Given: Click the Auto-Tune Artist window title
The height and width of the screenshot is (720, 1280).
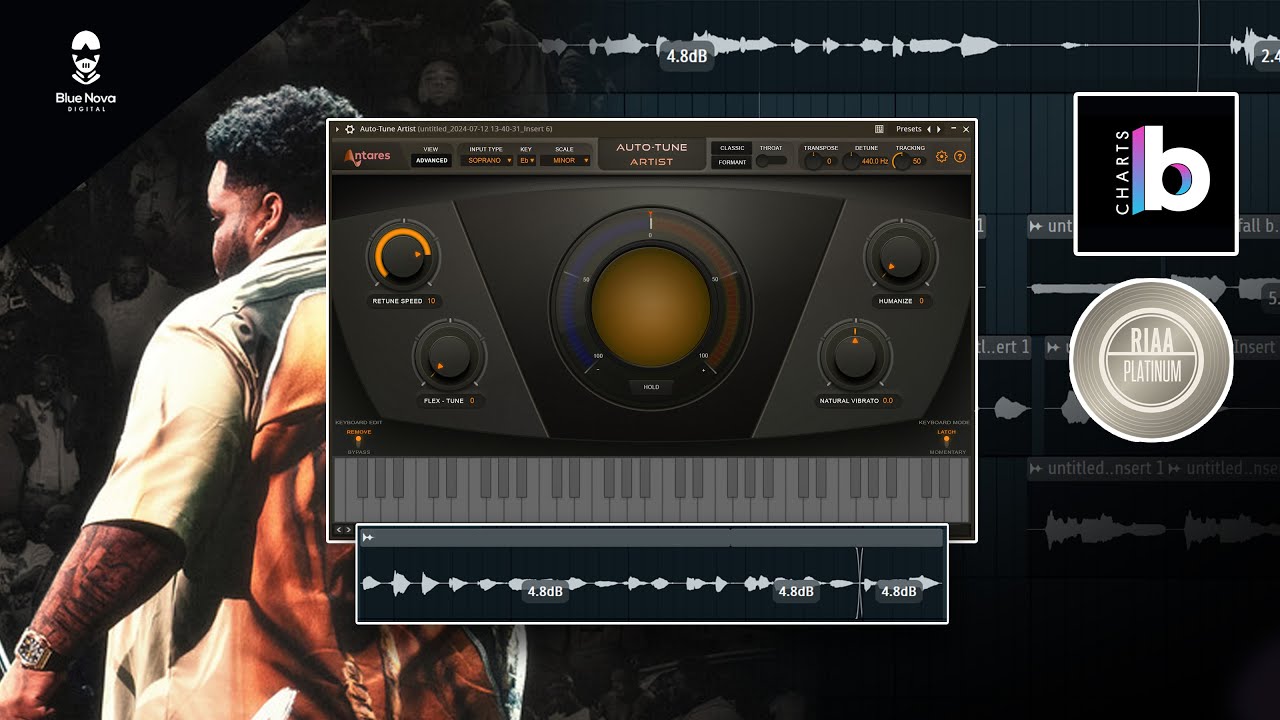Looking at the screenshot, I should point(456,129).
